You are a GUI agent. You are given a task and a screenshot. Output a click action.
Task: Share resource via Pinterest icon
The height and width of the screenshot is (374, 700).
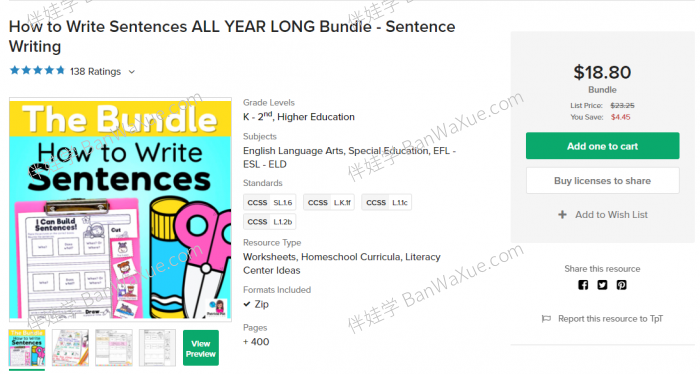coord(621,285)
